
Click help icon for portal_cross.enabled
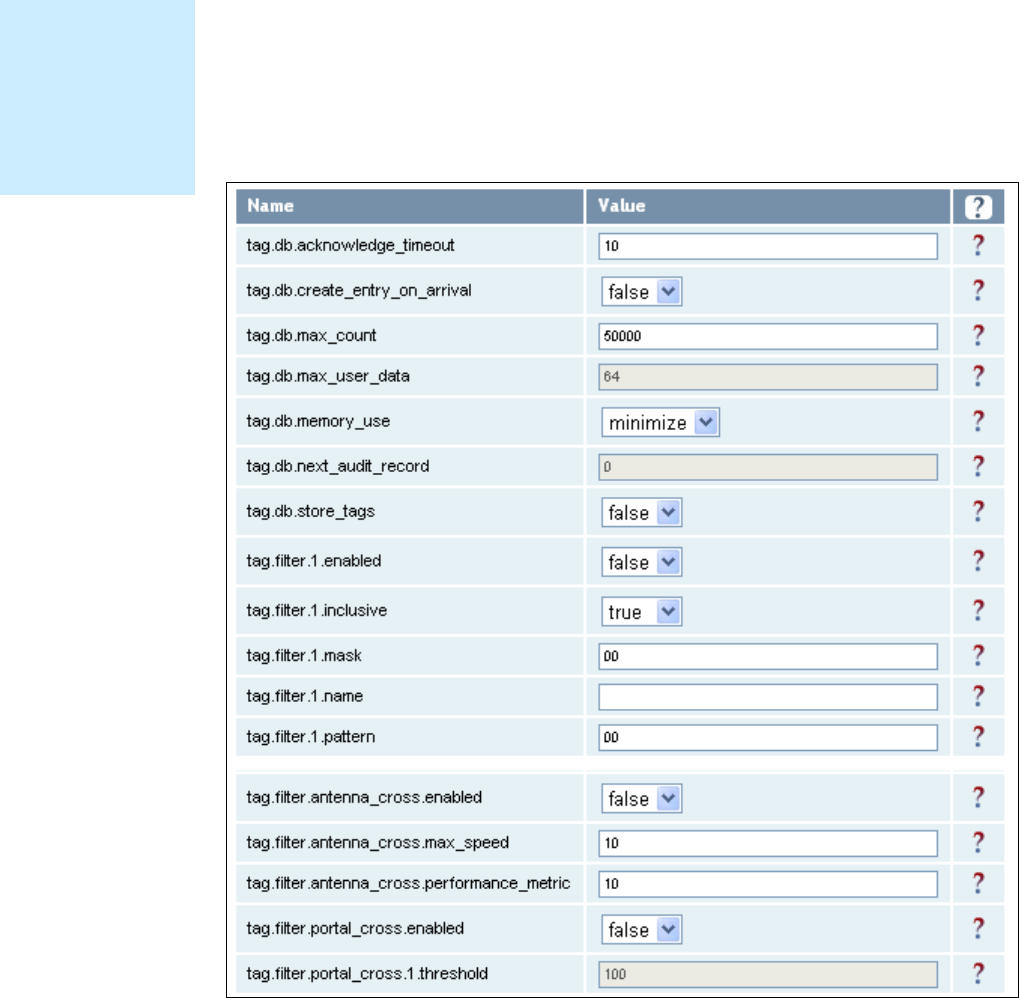coord(978,928)
